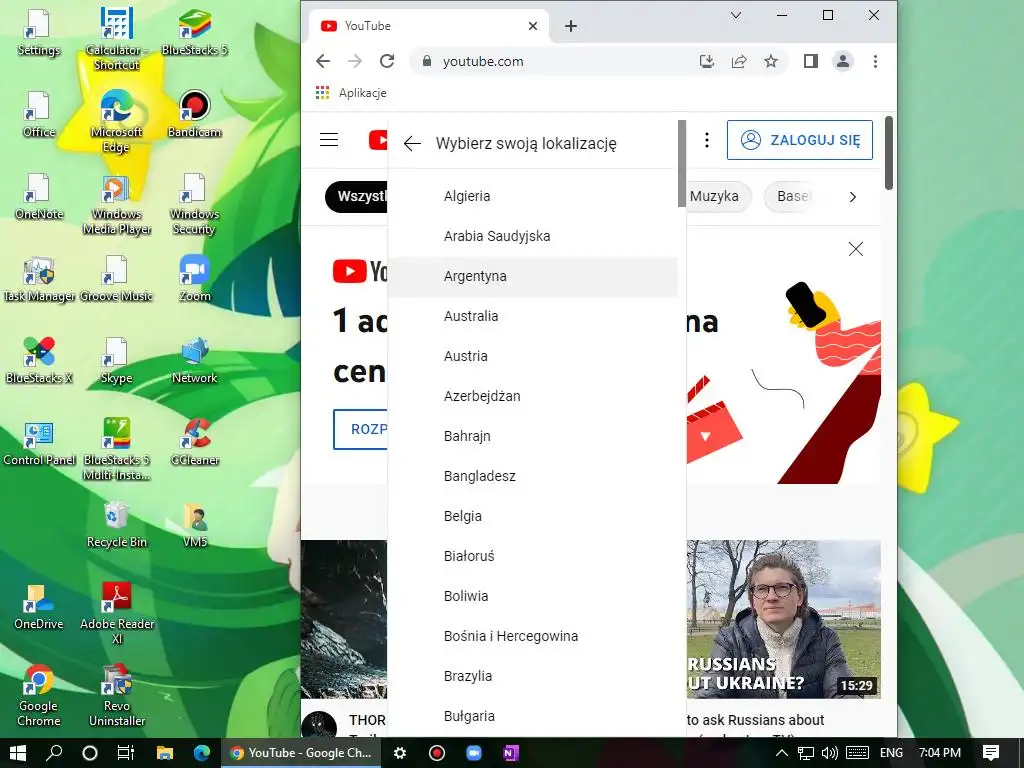Open Adobe Reader XI desktop shortcut

click(x=117, y=613)
